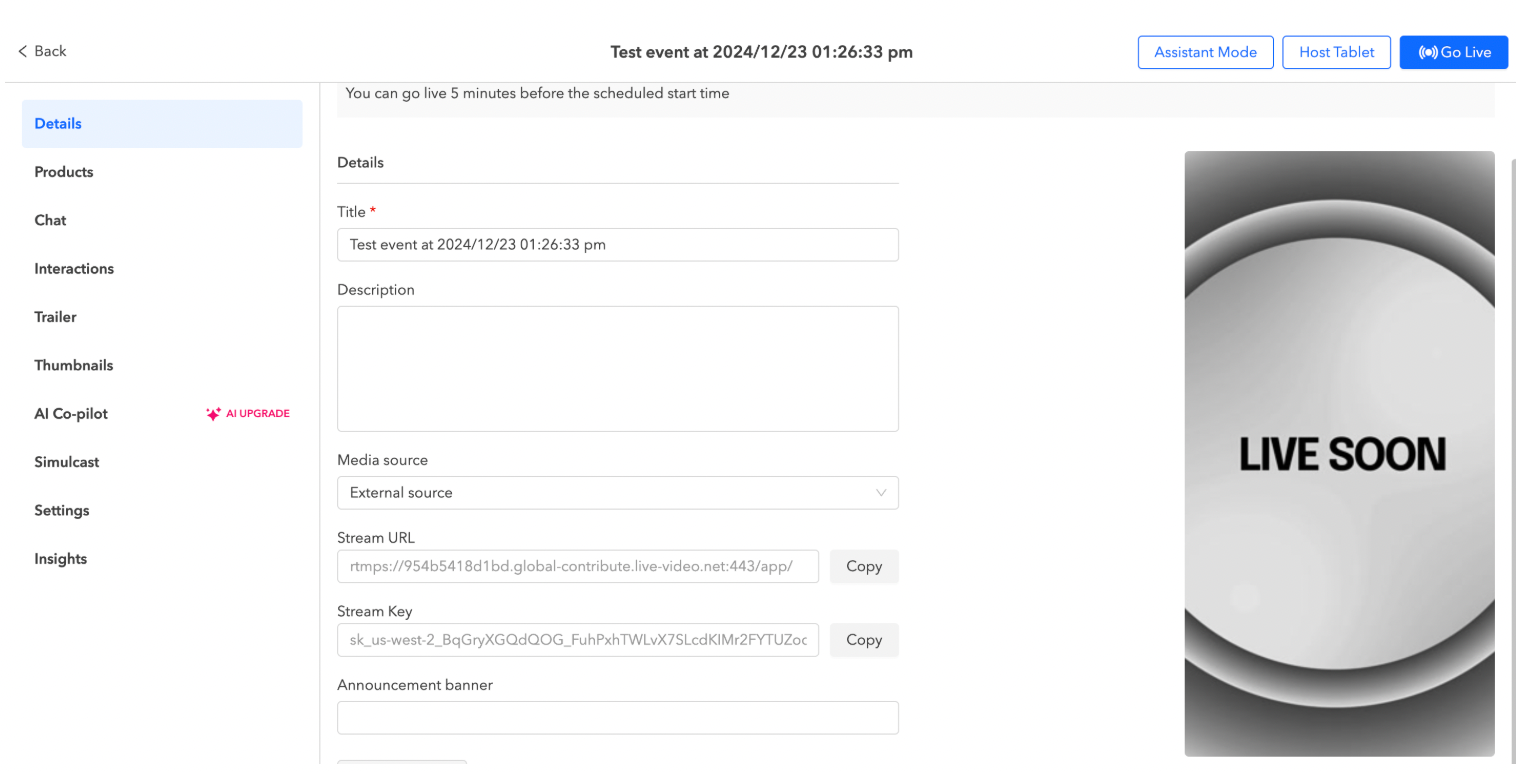Open the Host Tablet view
The height and width of the screenshot is (772, 1516).
(x=1336, y=52)
